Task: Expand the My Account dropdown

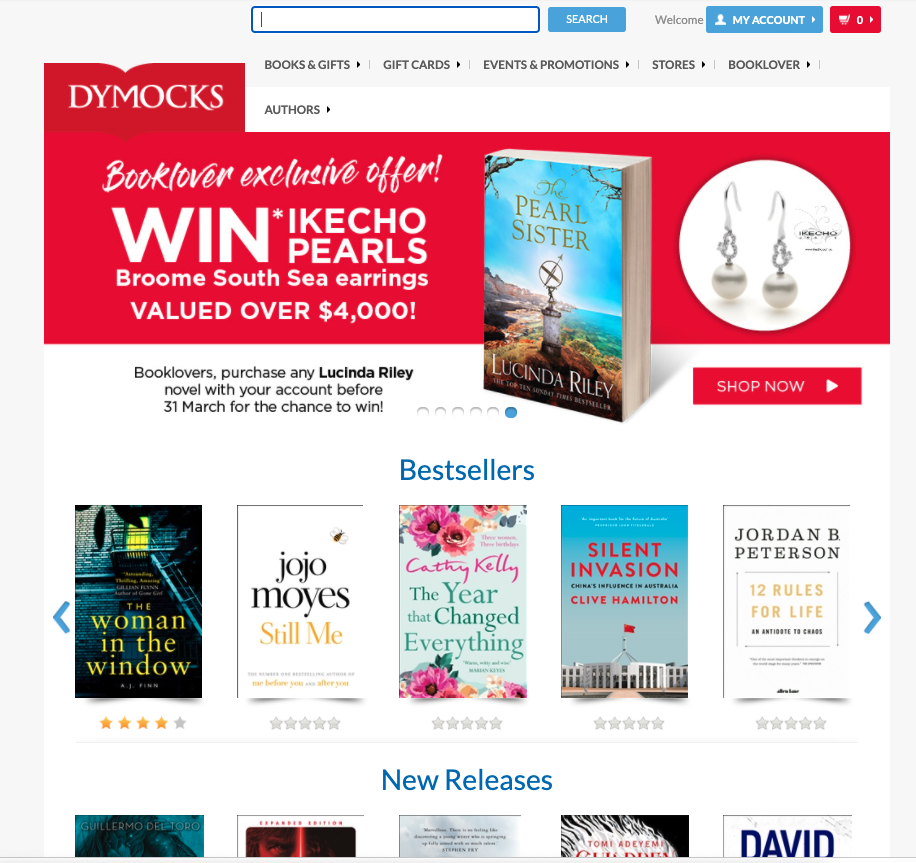Action: (764, 20)
